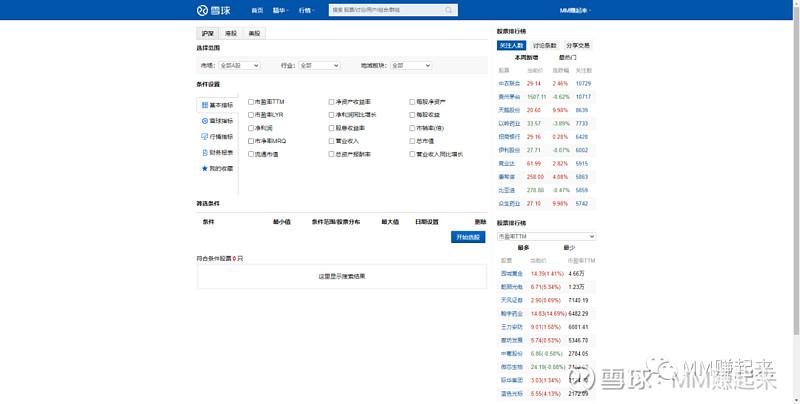Select the 财务报表 document icon
Viewport: 800px width, 404px height.
point(205,153)
